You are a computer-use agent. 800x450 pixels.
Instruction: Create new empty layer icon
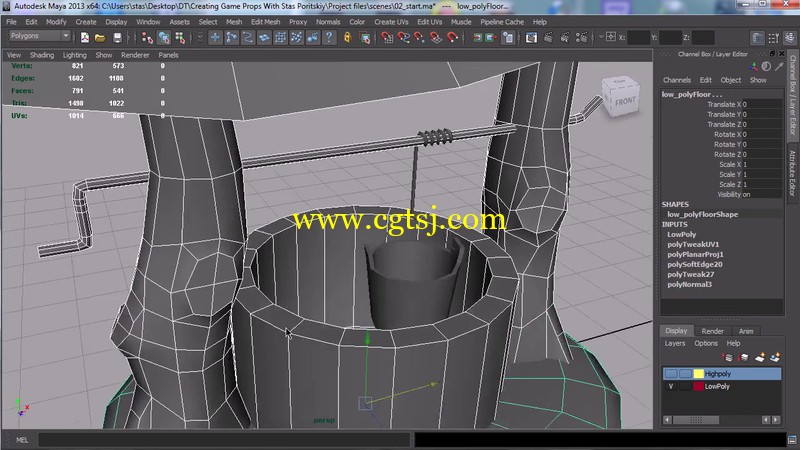[x=760, y=357]
